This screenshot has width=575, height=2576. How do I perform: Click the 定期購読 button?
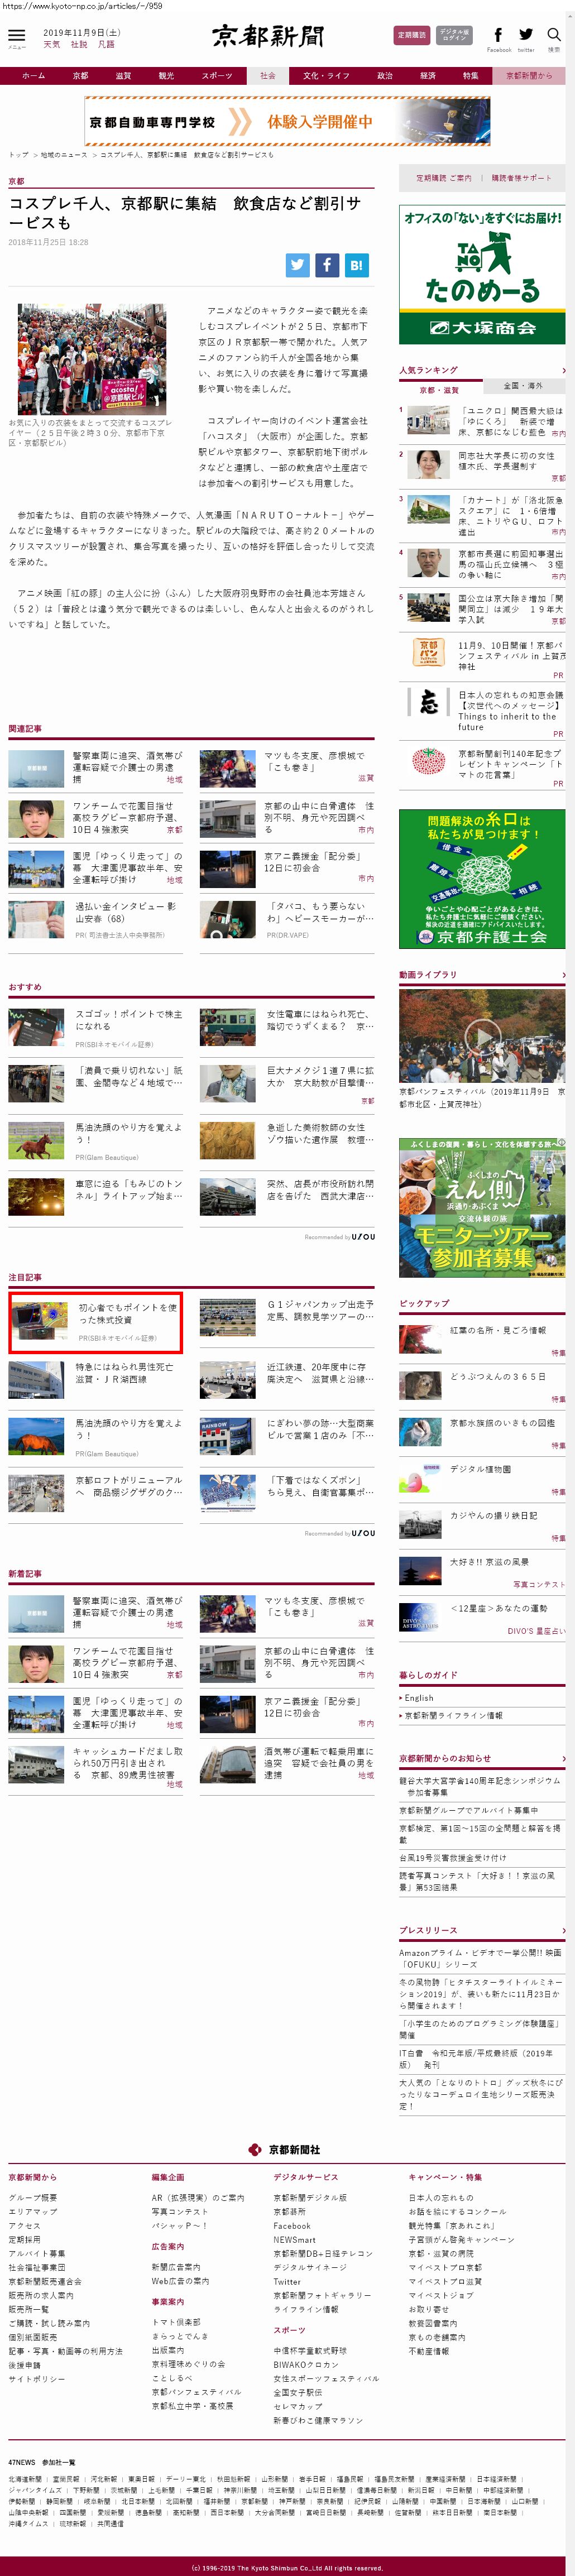coord(412,35)
